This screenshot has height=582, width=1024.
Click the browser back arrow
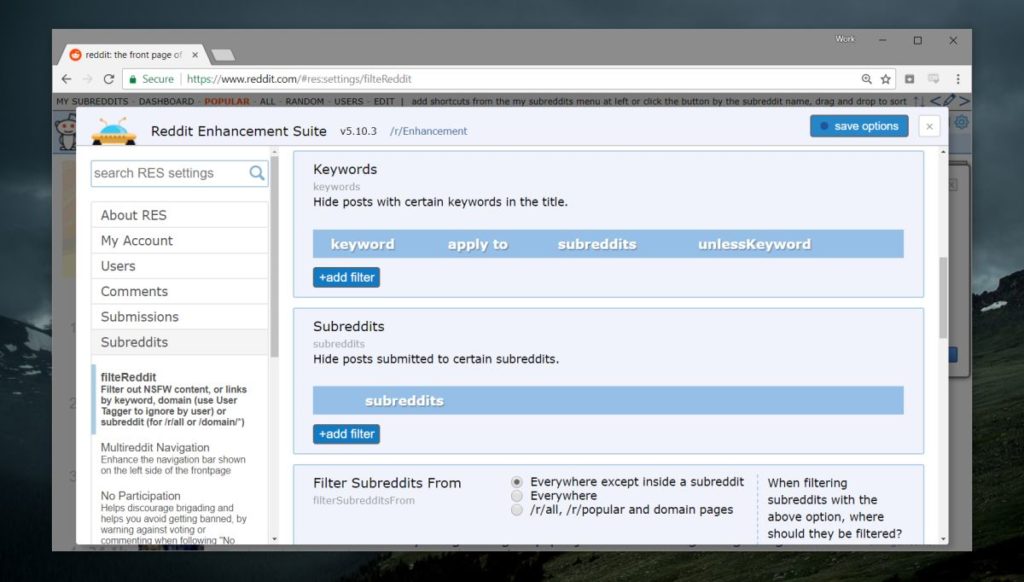tap(67, 79)
